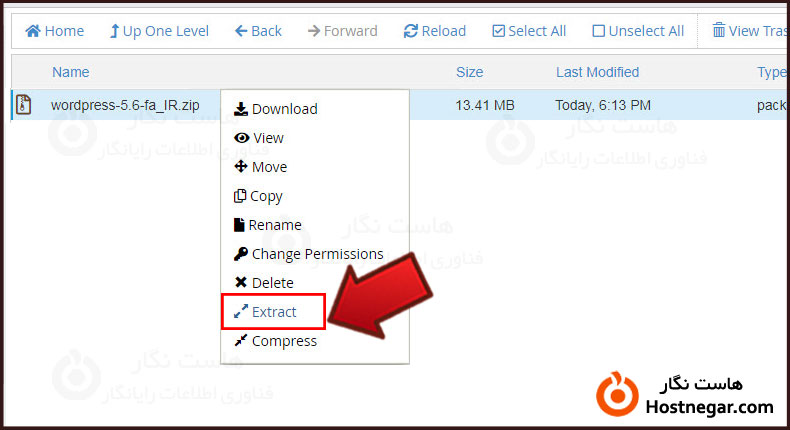
Task: Go Back using the toolbar button
Action: coord(258,31)
